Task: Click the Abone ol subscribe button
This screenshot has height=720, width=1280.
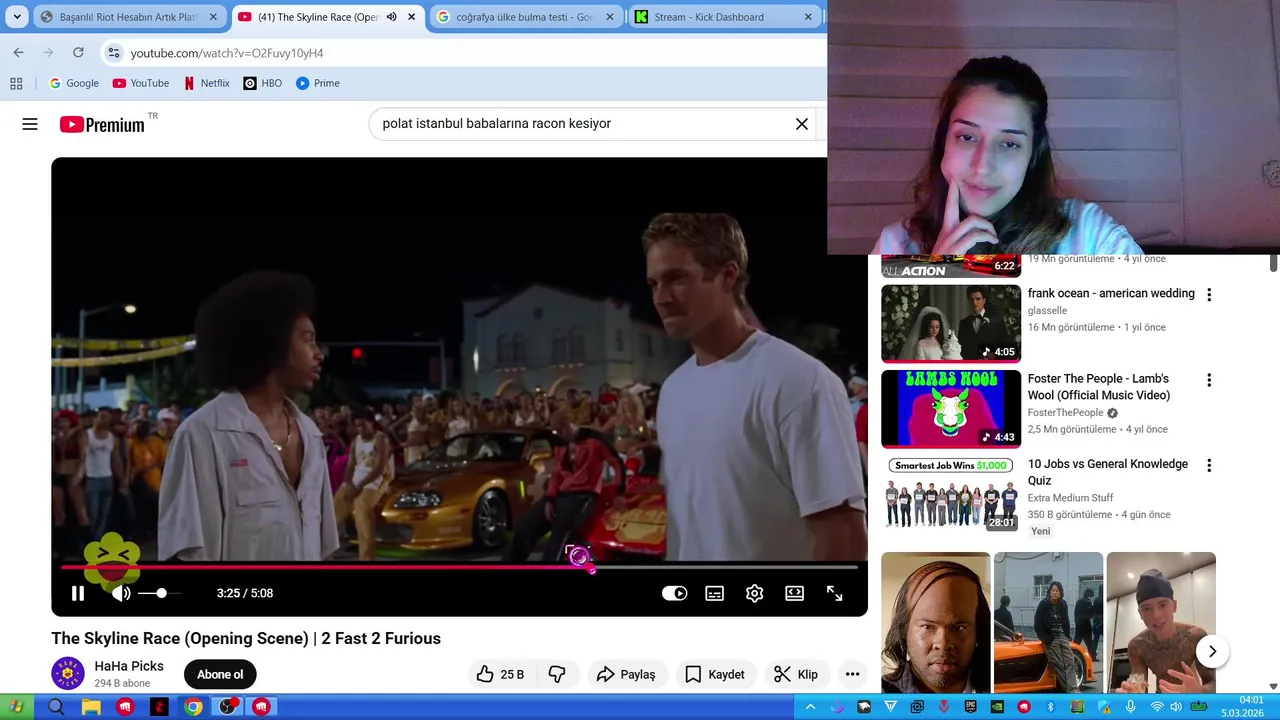Action: [220, 674]
